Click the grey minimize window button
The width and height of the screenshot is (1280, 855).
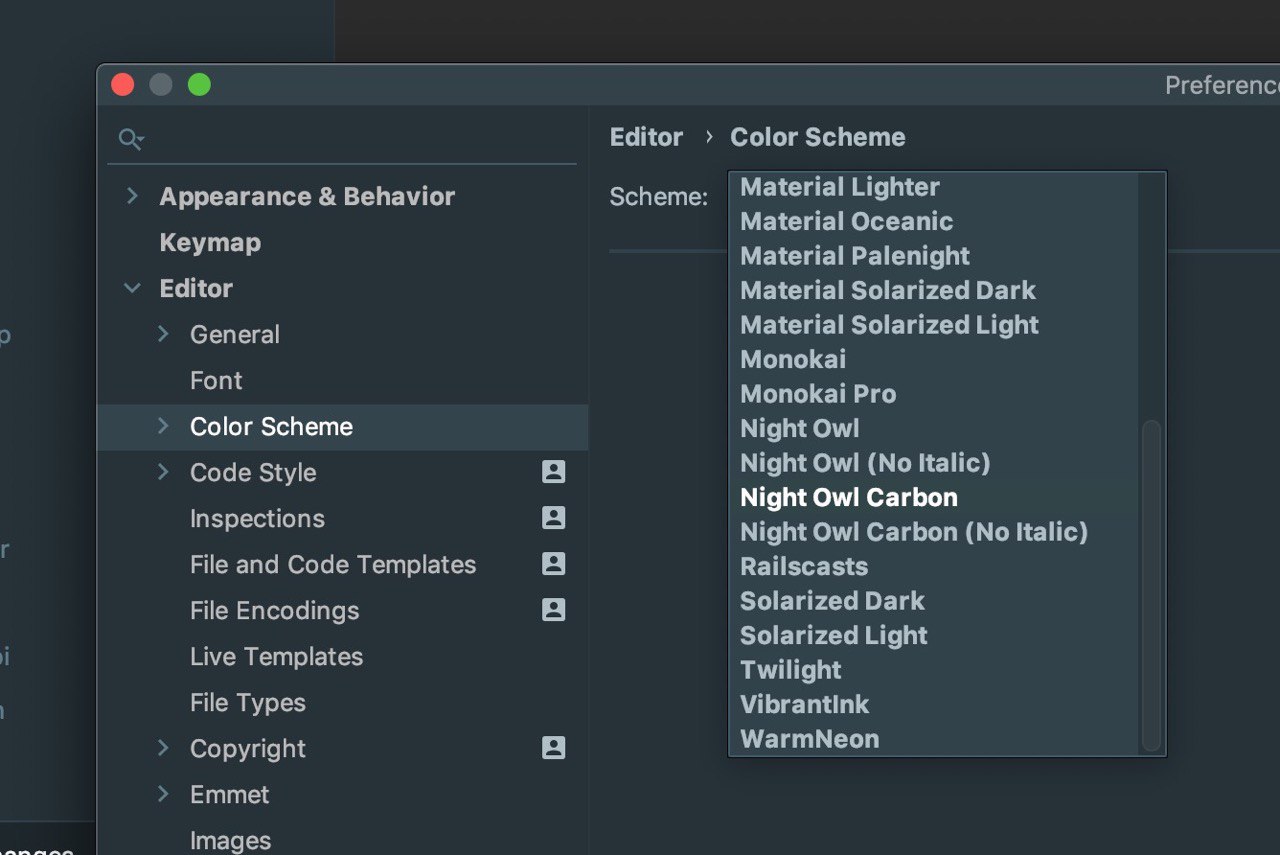point(161,85)
